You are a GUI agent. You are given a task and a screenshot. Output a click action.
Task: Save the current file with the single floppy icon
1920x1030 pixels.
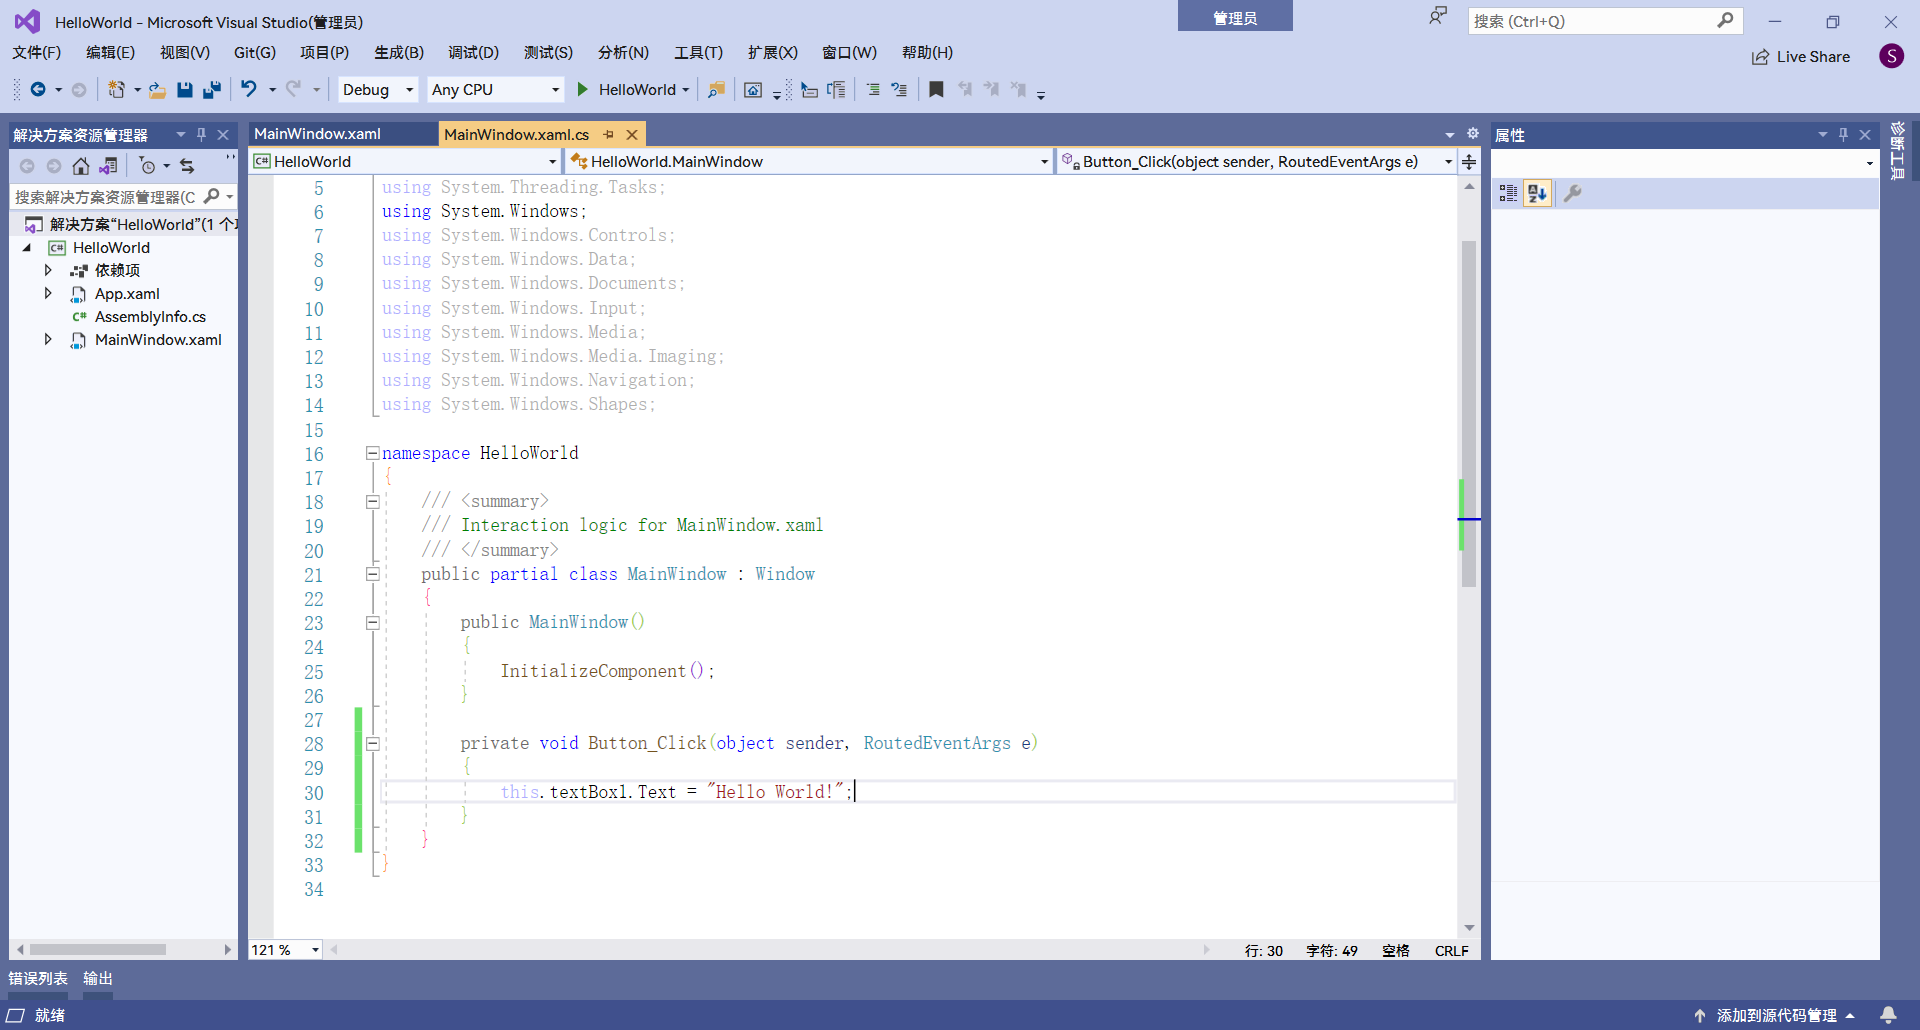tap(185, 90)
